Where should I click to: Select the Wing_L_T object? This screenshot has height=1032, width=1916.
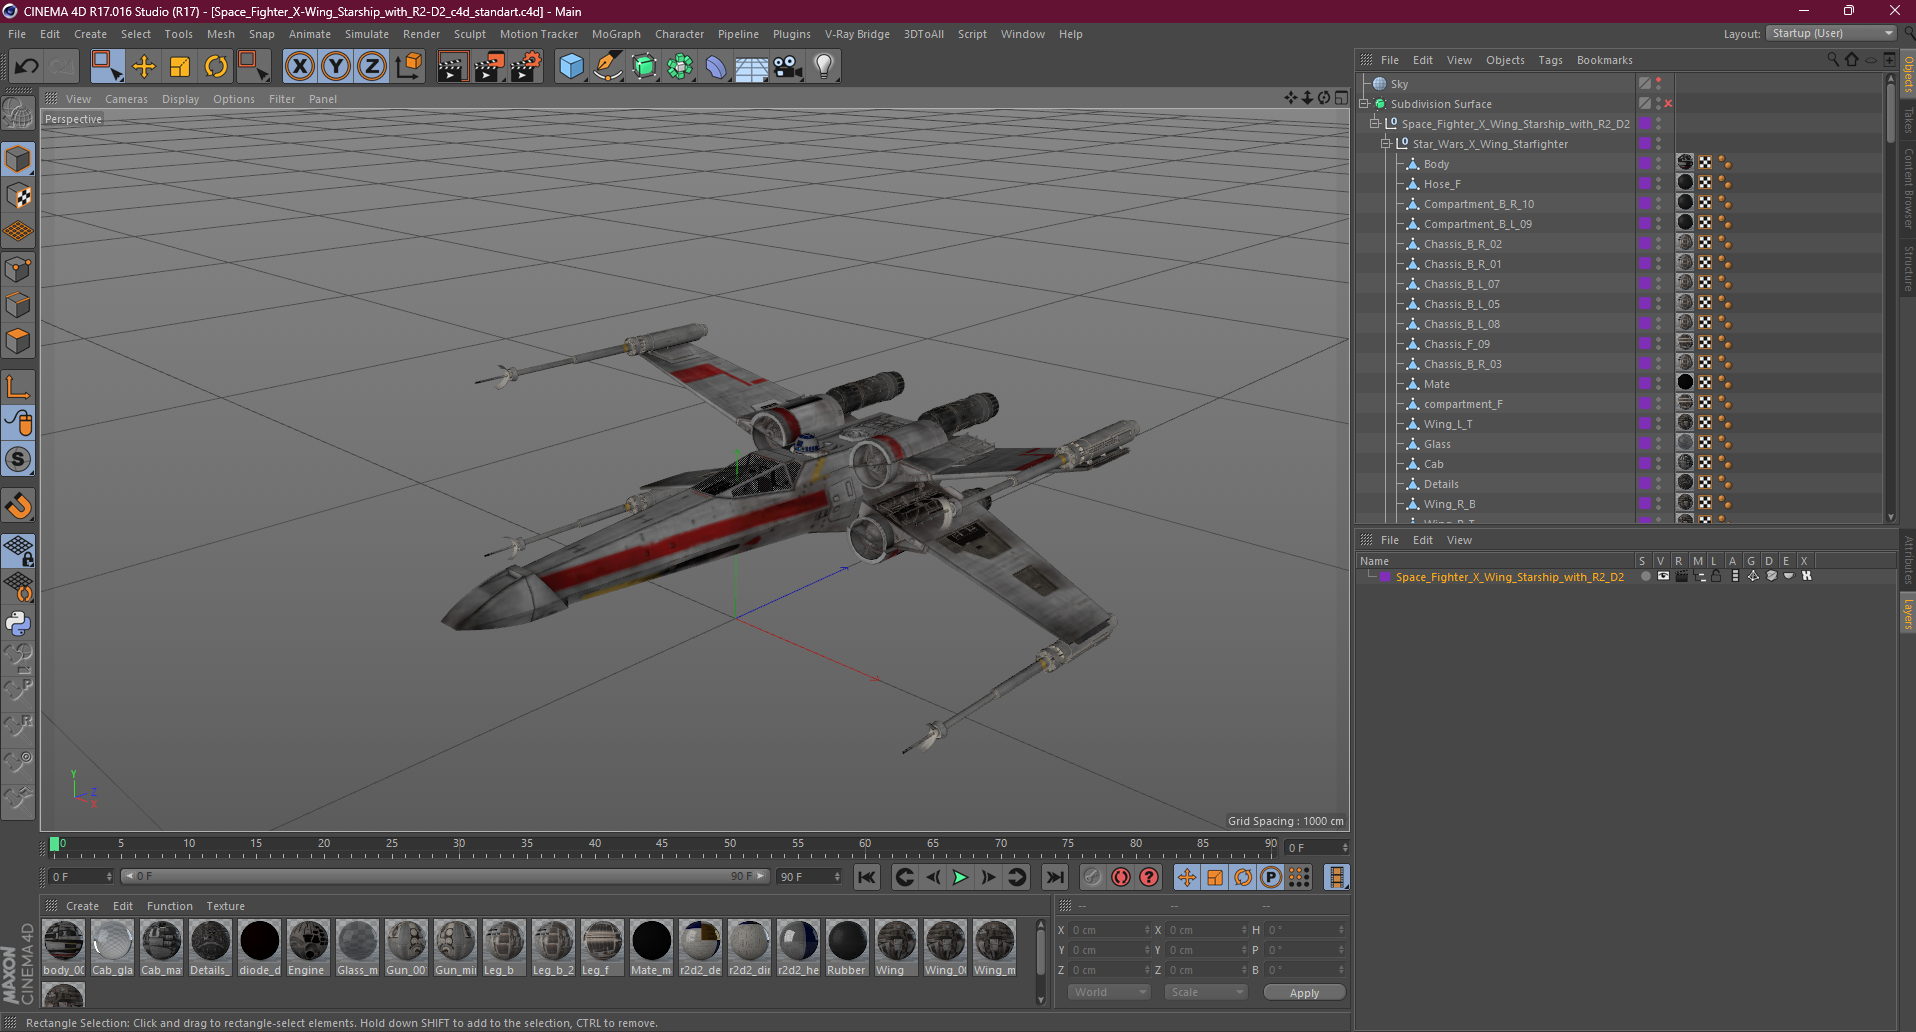(1447, 424)
